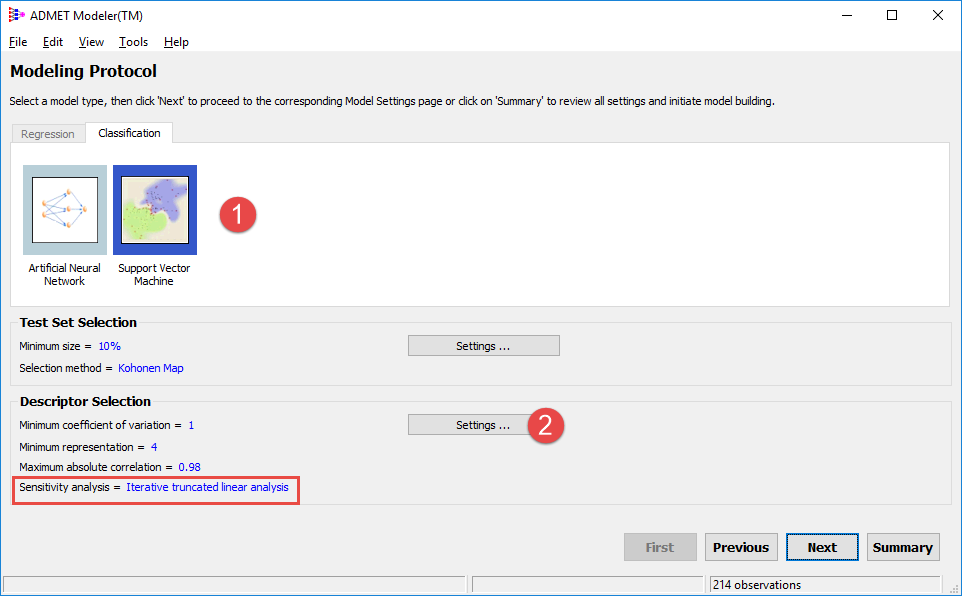Click the 'Descriptor Selection' group title
This screenshot has width=962, height=596.
[85, 401]
